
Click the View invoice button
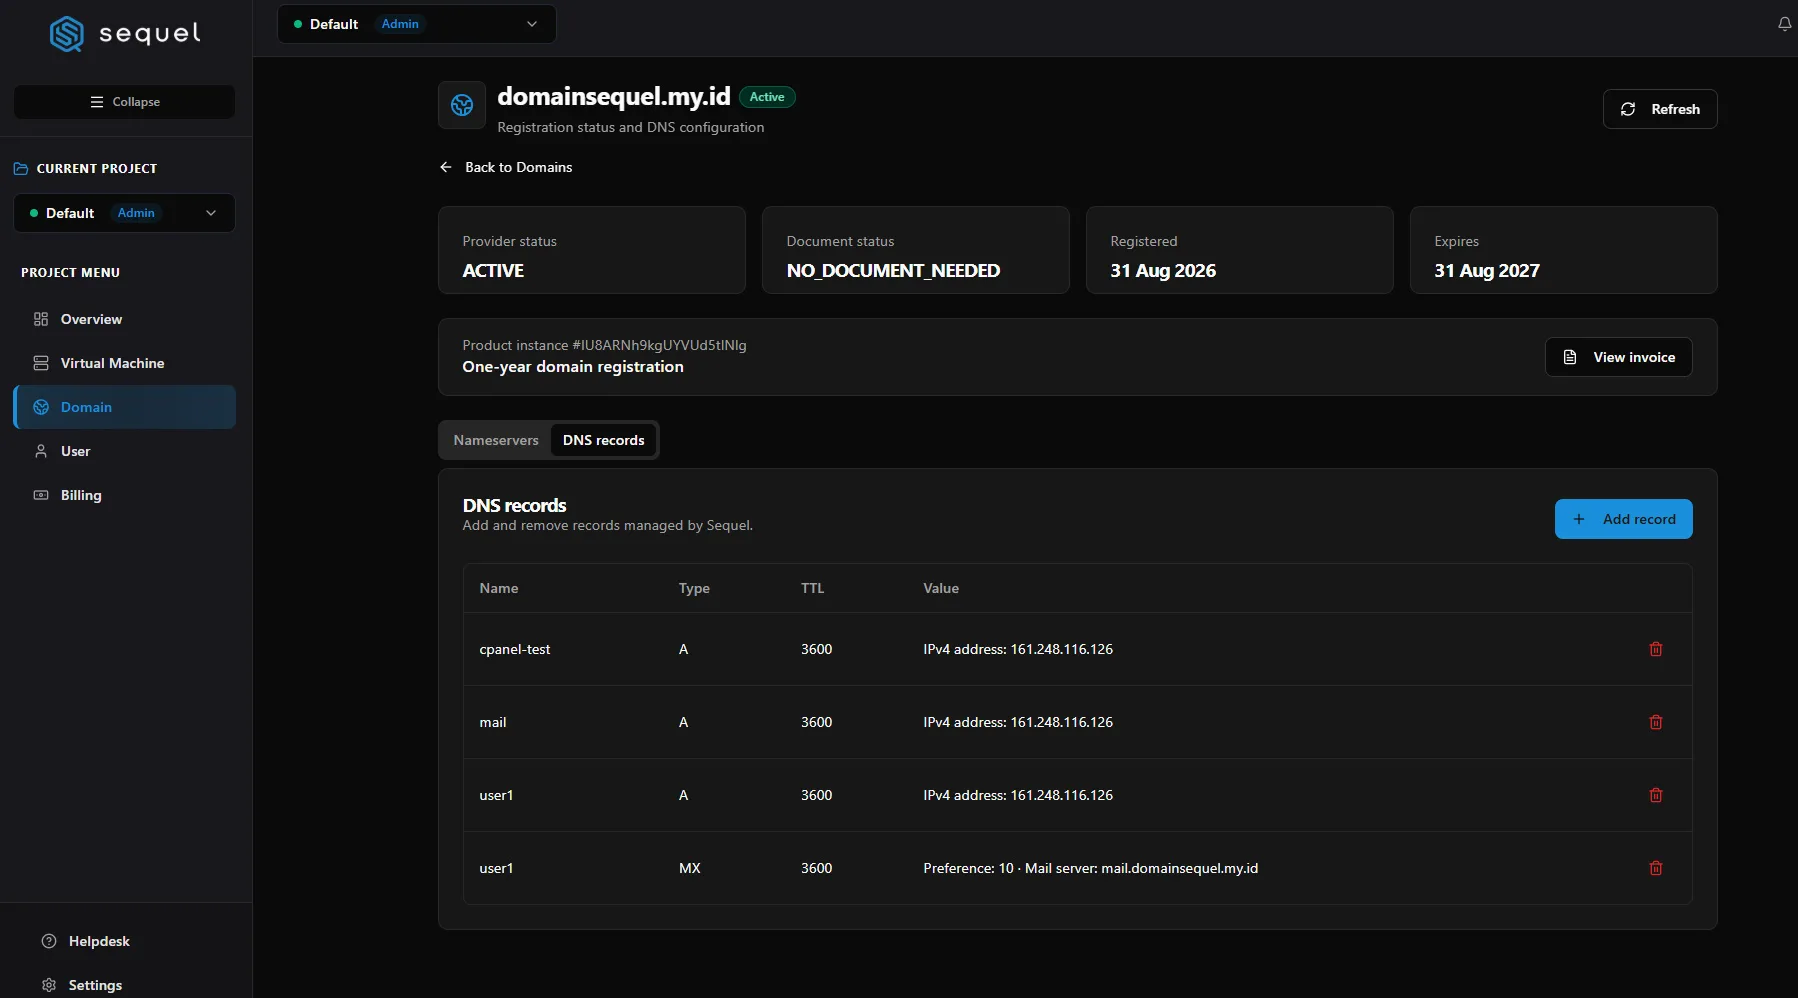pyautogui.click(x=1619, y=357)
